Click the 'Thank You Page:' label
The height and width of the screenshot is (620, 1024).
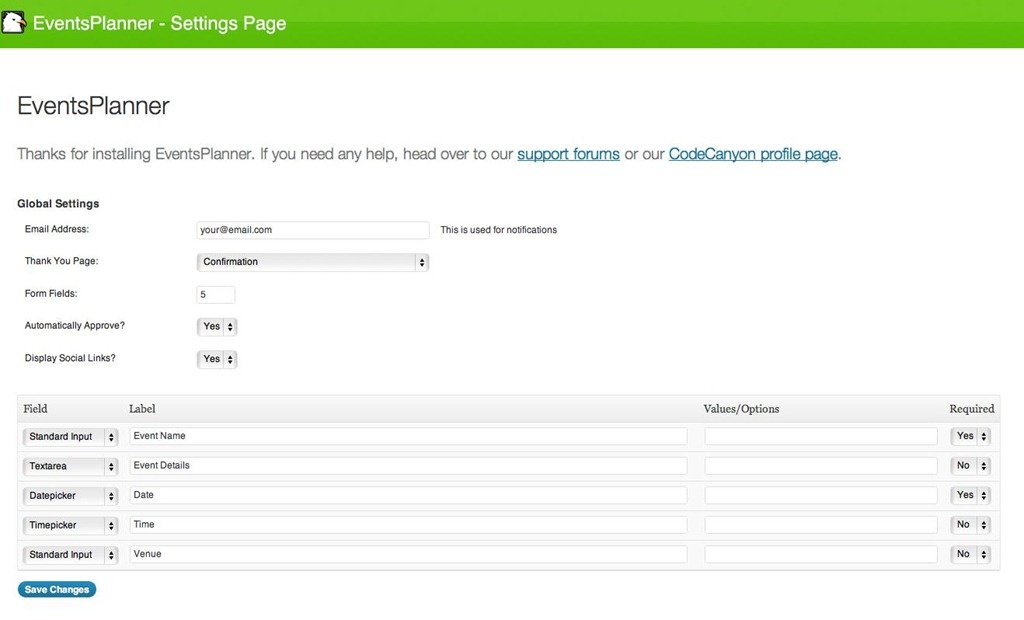61,261
